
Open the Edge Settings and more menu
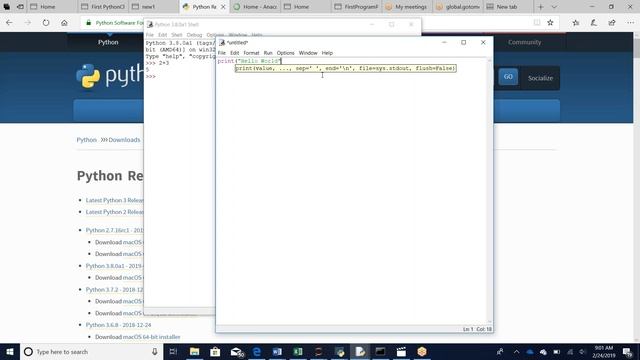point(630,23)
